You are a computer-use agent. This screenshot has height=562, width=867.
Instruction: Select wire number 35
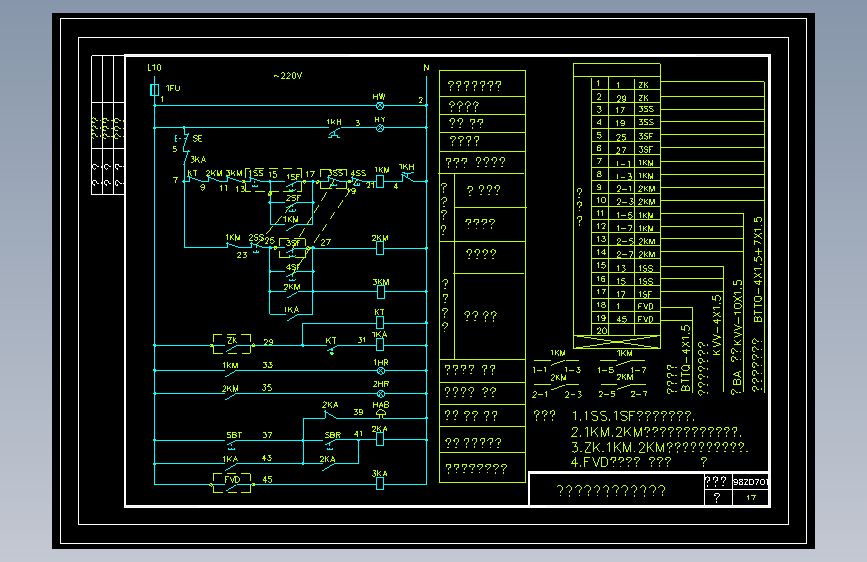point(267,388)
